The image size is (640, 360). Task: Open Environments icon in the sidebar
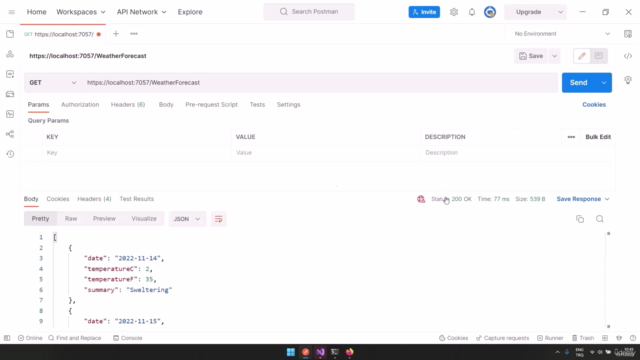(x=10, y=74)
